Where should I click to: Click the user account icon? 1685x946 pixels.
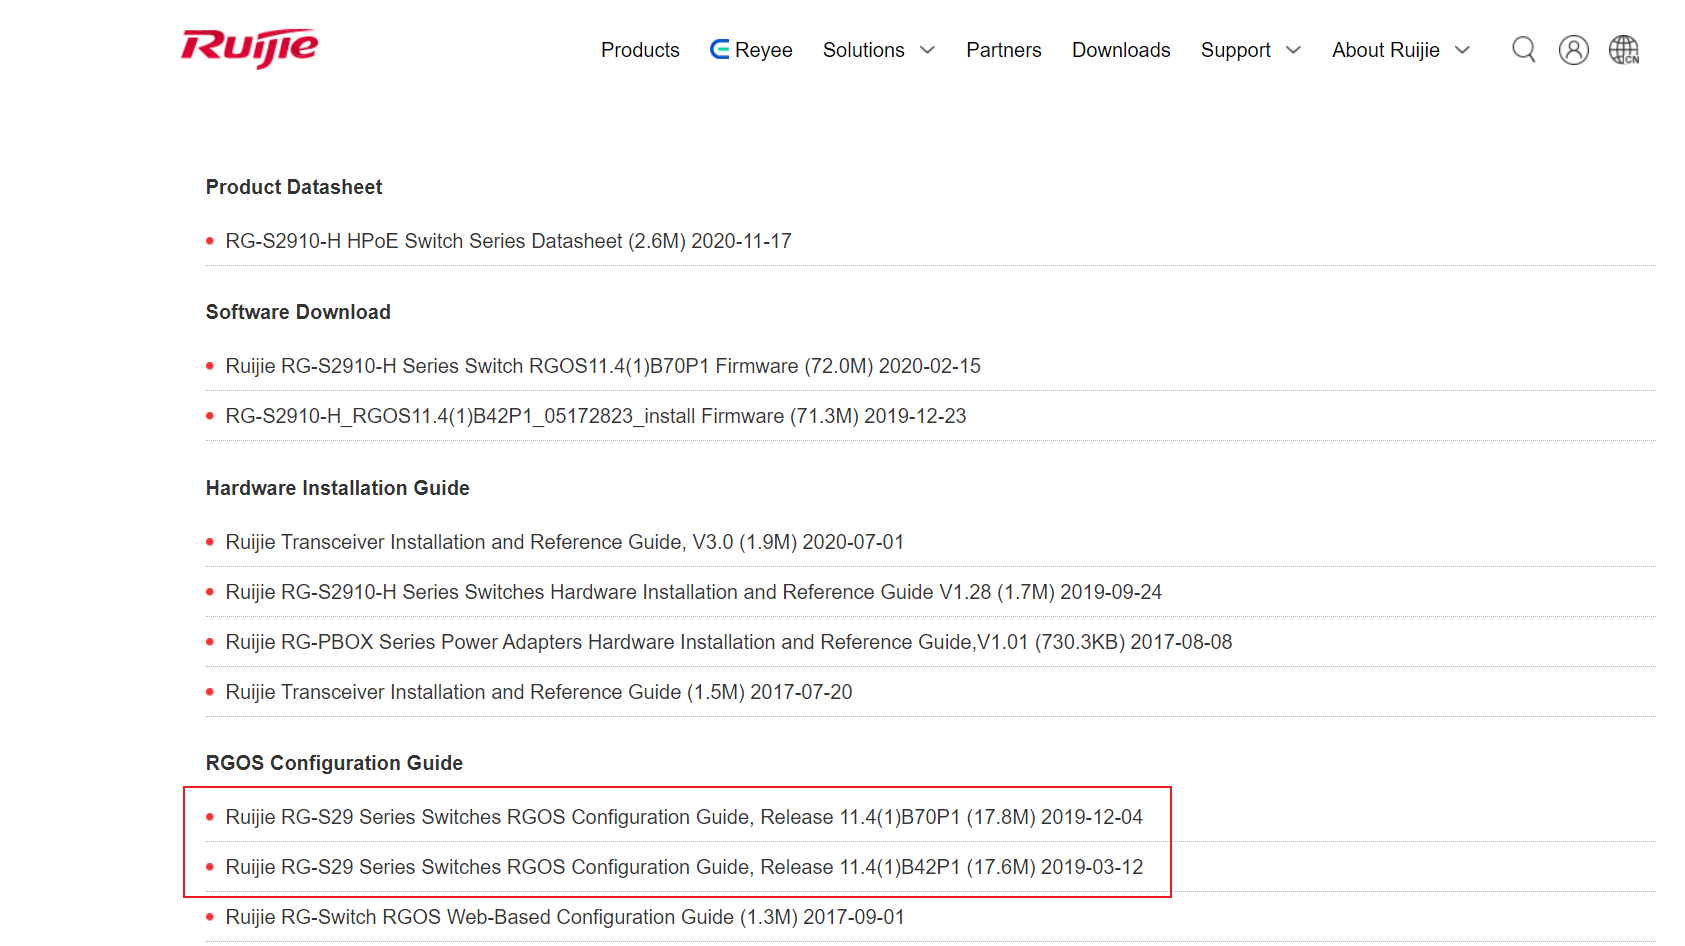1573,50
